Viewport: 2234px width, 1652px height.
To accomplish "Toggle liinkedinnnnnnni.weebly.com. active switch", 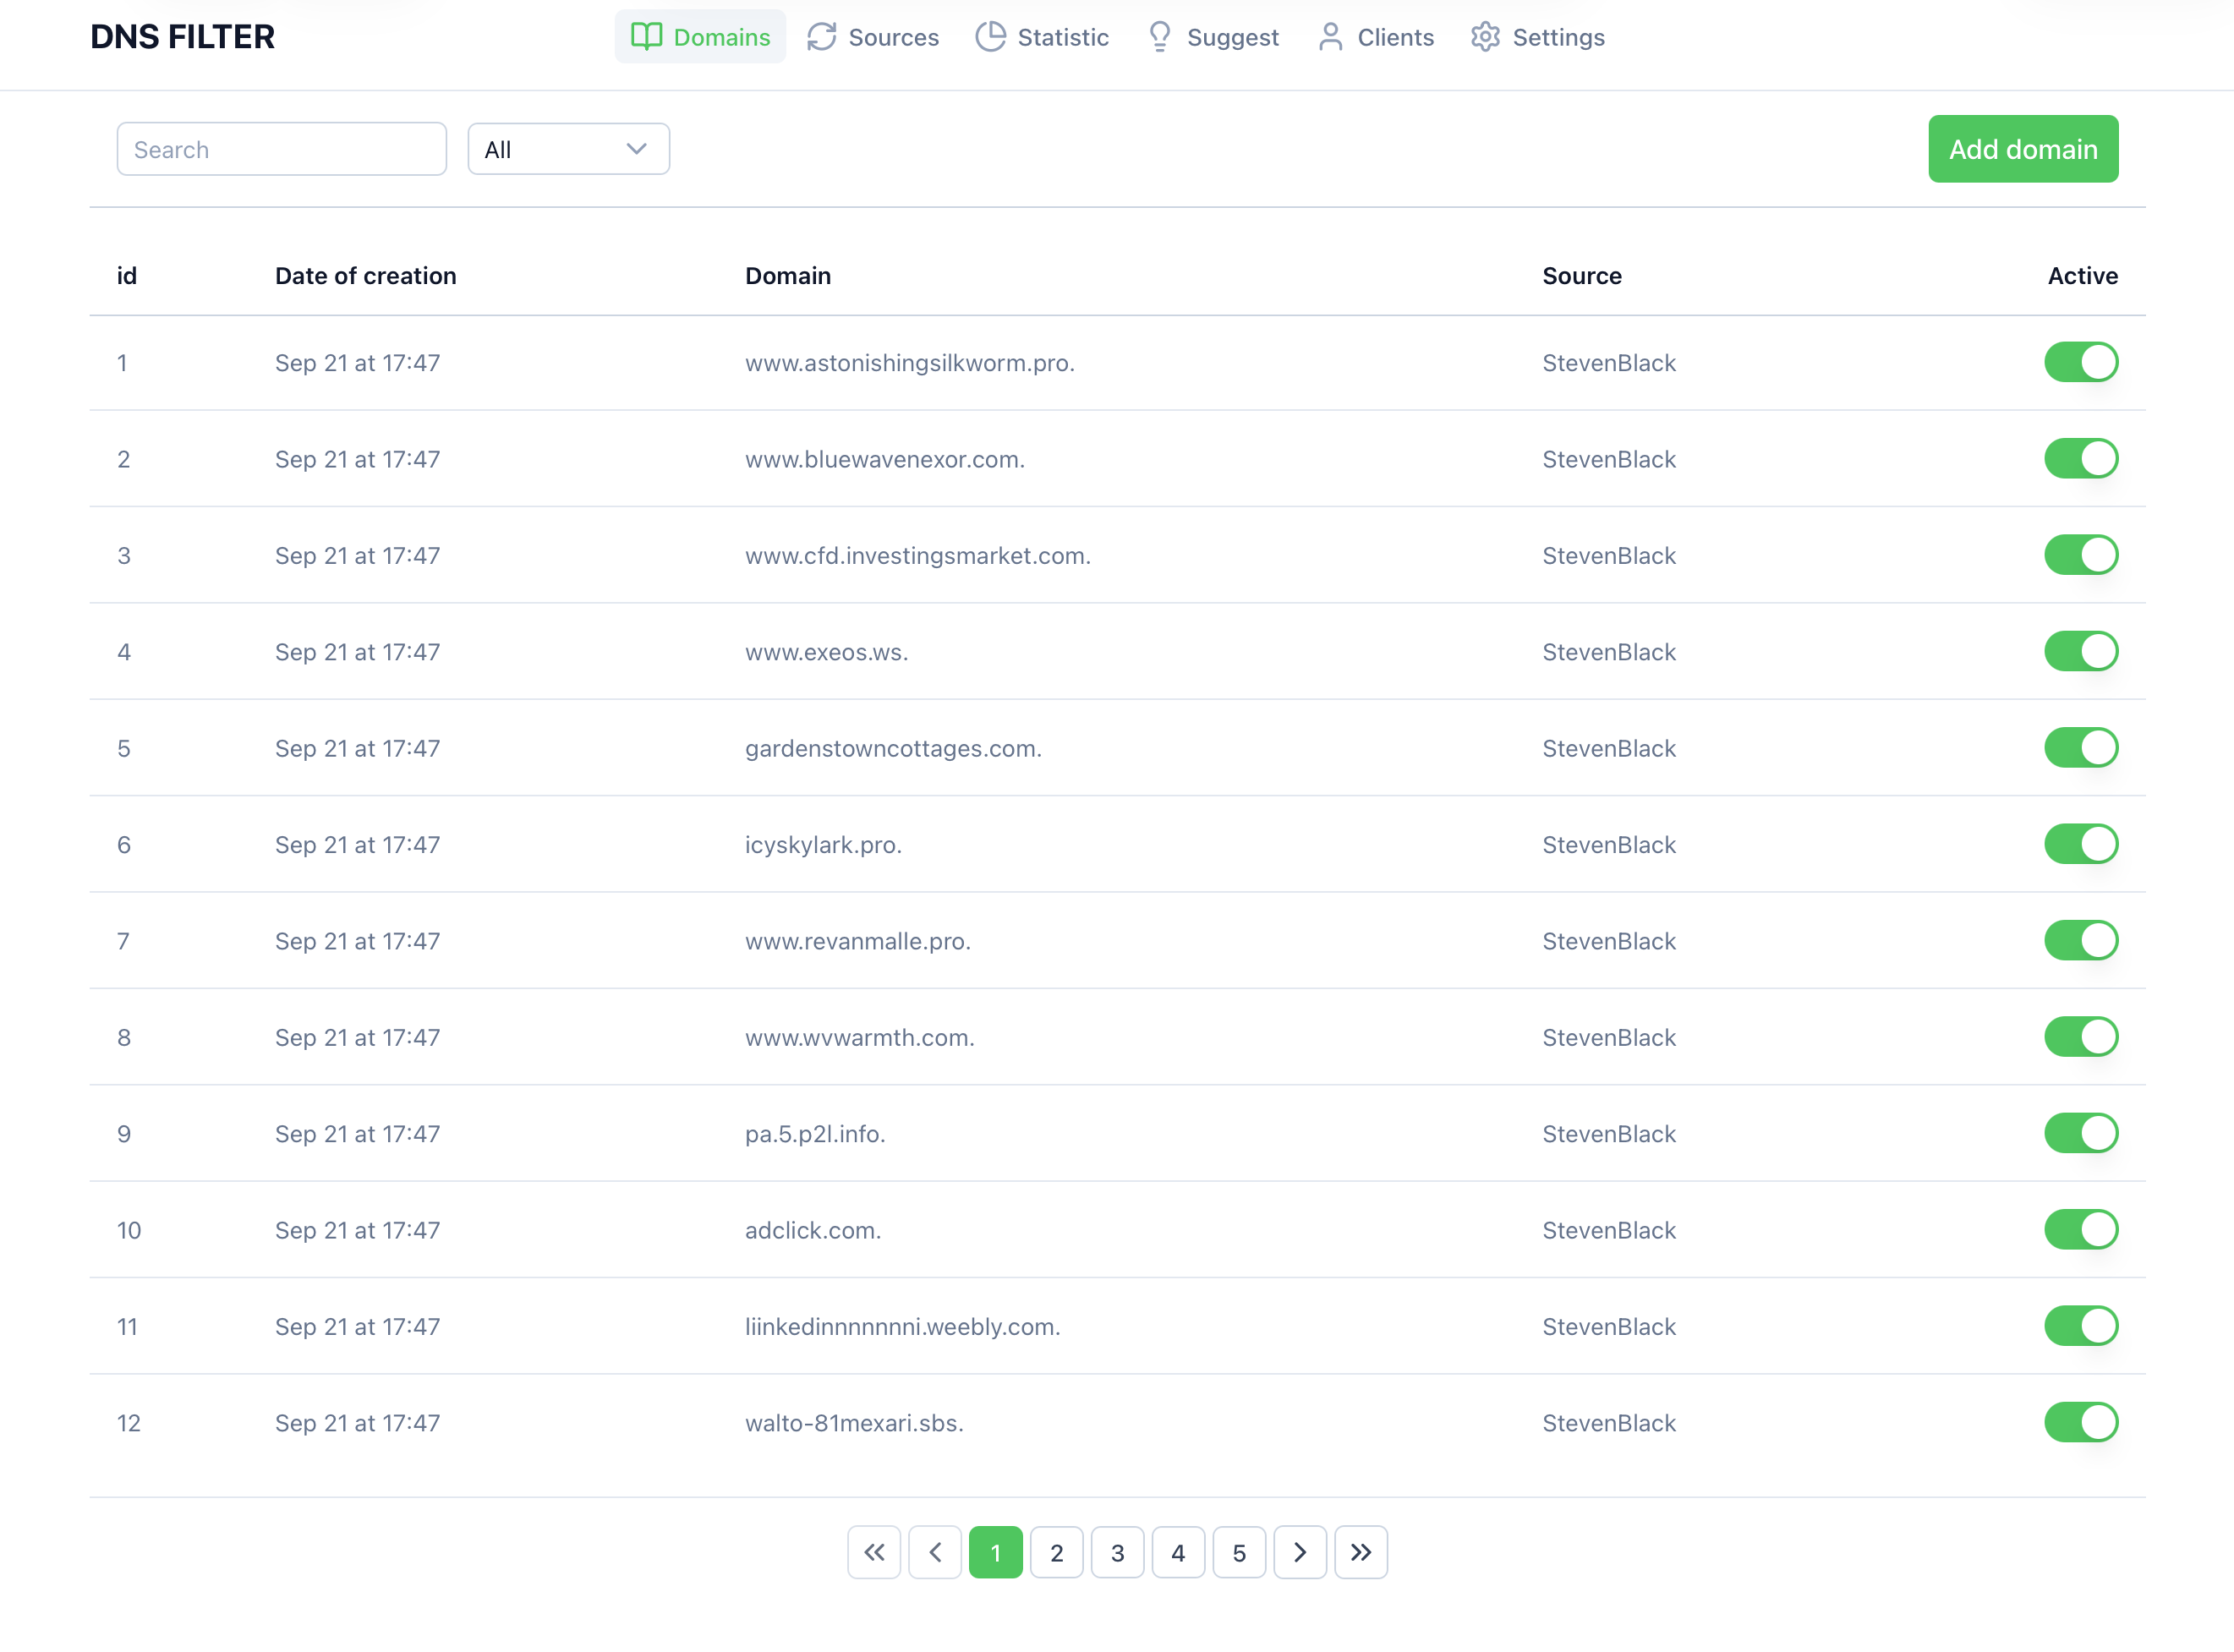I will [2081, 1326].
